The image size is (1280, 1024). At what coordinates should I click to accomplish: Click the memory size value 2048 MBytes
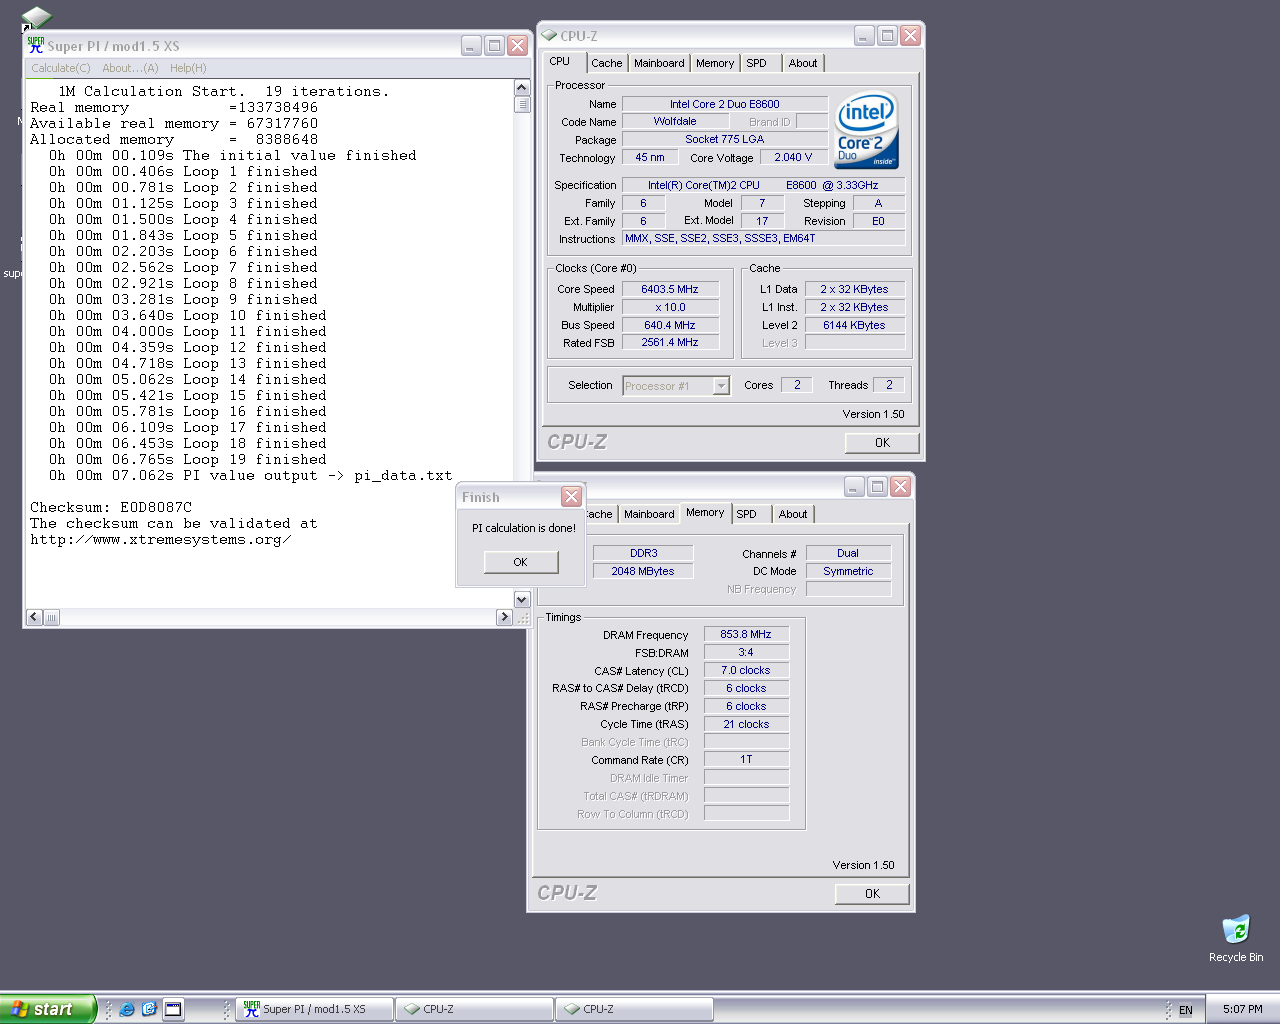click(643, 571)
